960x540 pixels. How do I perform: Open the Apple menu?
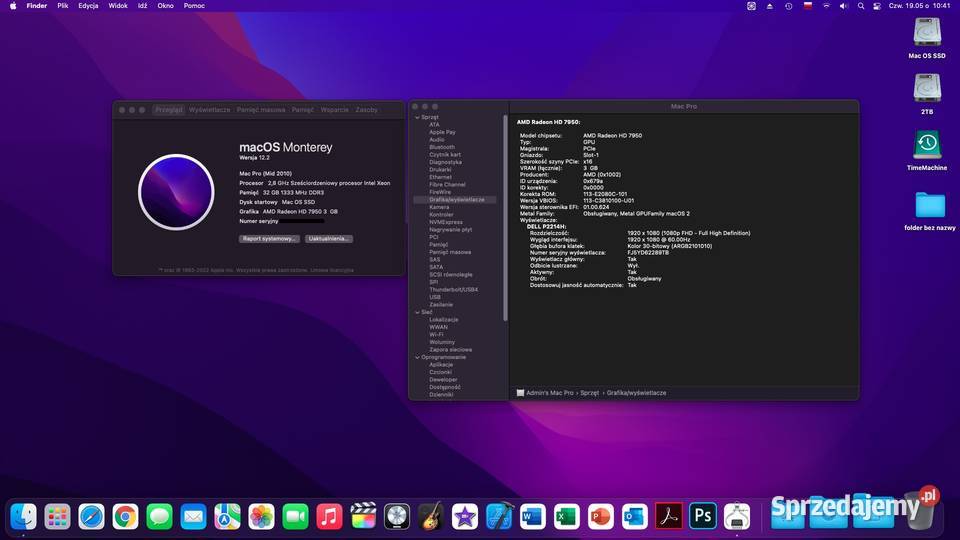(13, 6)
